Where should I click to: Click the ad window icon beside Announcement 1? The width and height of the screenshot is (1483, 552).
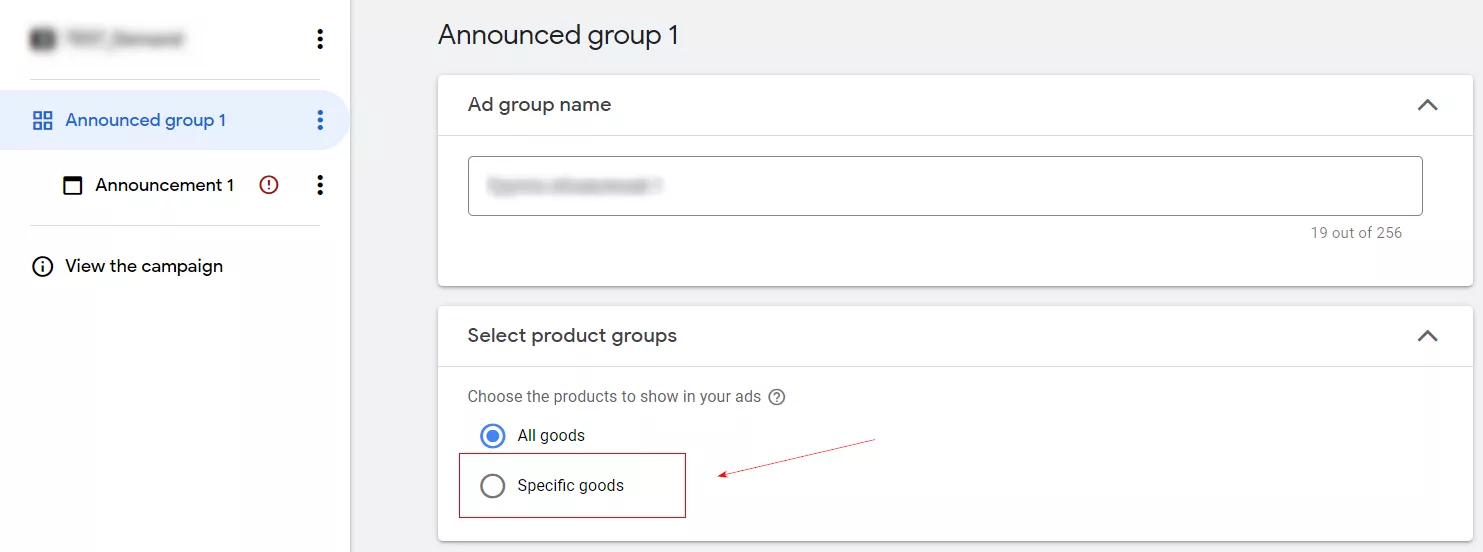(73, 185)
